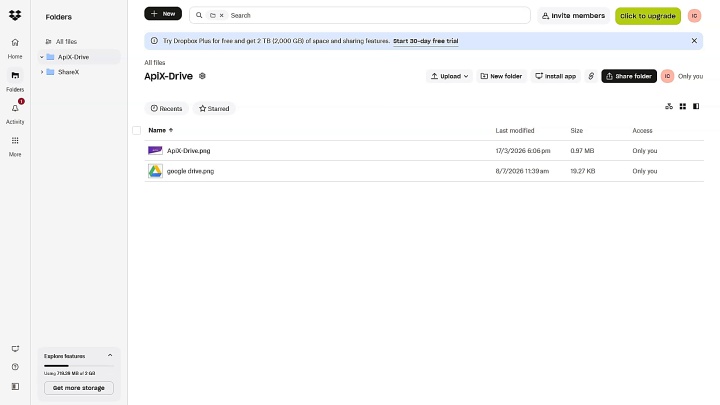Remove the folder filter chip in search
The width and height of the screenshot is (720, 405).
pyautogui.click(x=221, y=15)
